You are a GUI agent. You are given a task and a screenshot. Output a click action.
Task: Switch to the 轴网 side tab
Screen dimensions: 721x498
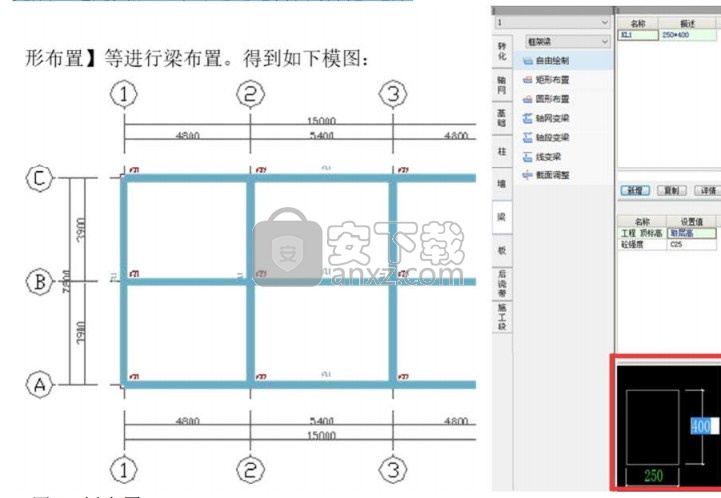coord(502,85)
